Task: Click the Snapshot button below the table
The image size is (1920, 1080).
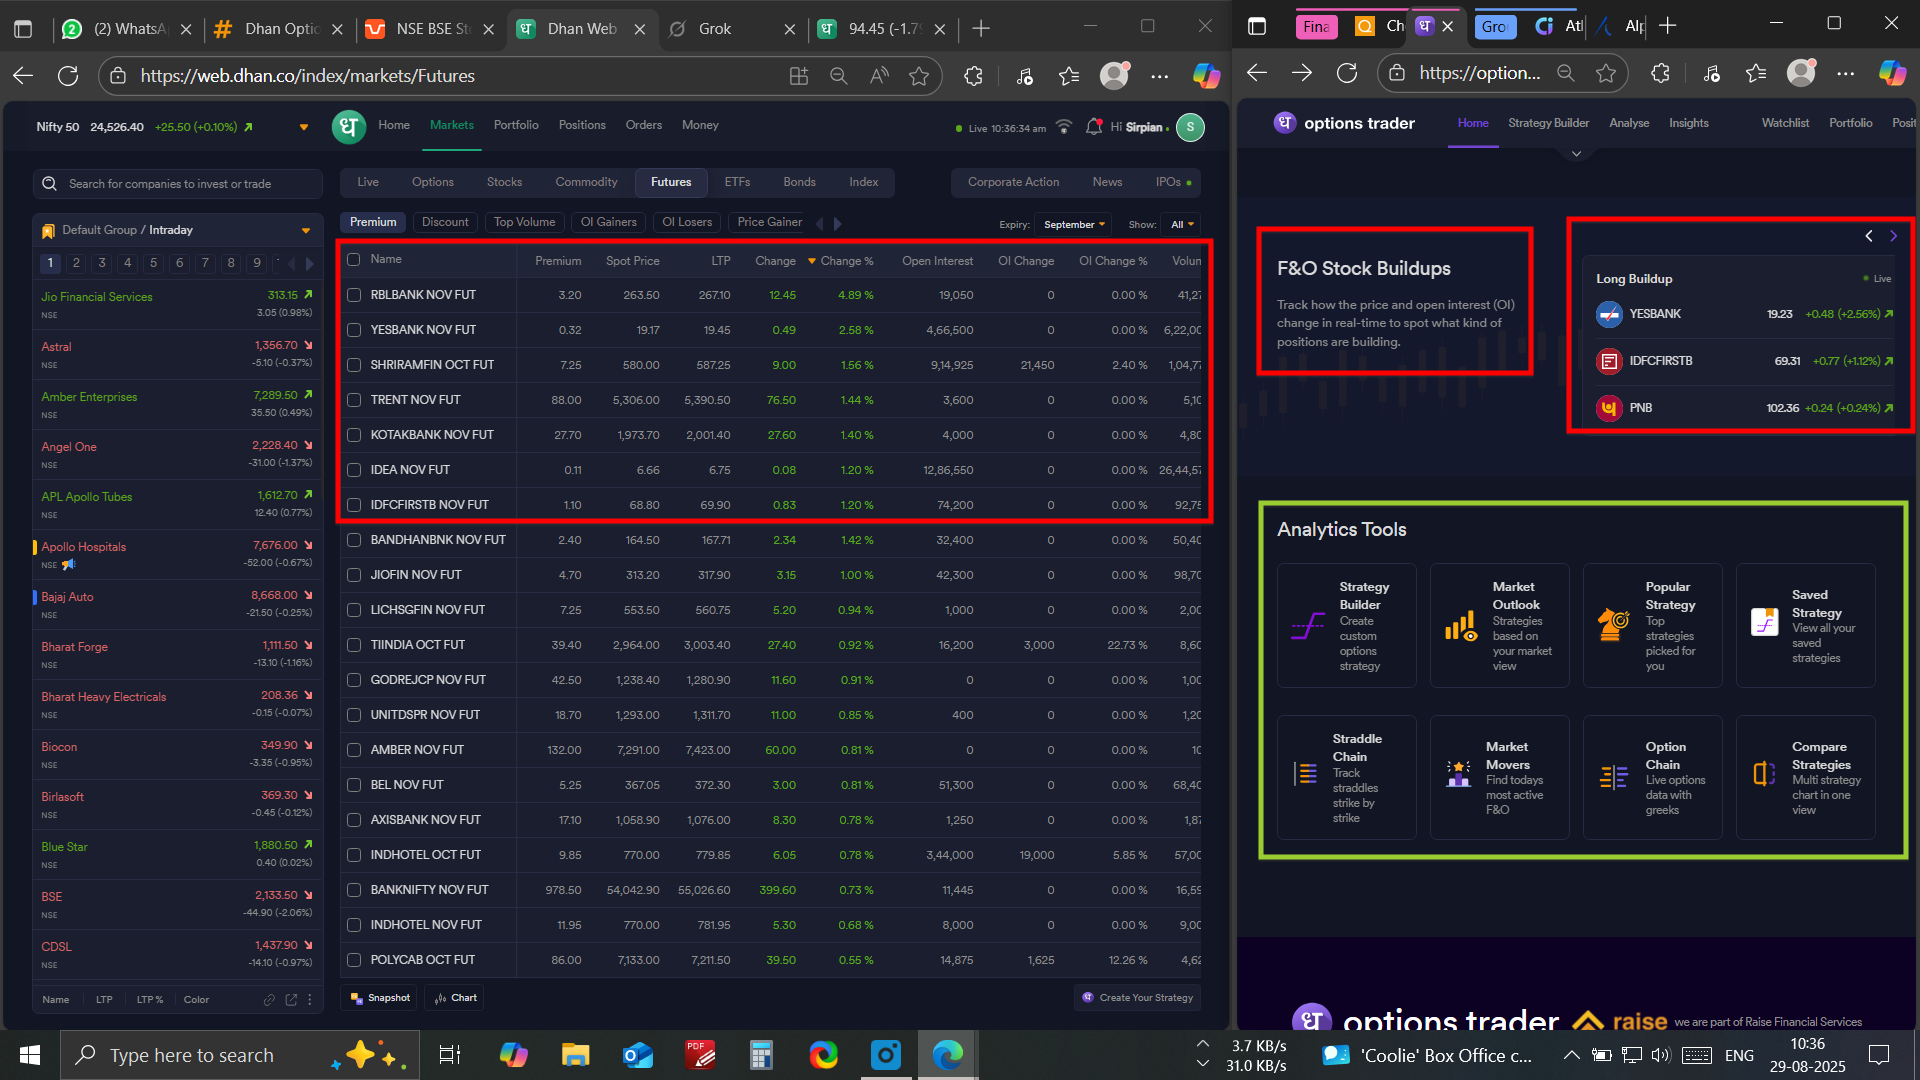Action: (x=380, y=998)
